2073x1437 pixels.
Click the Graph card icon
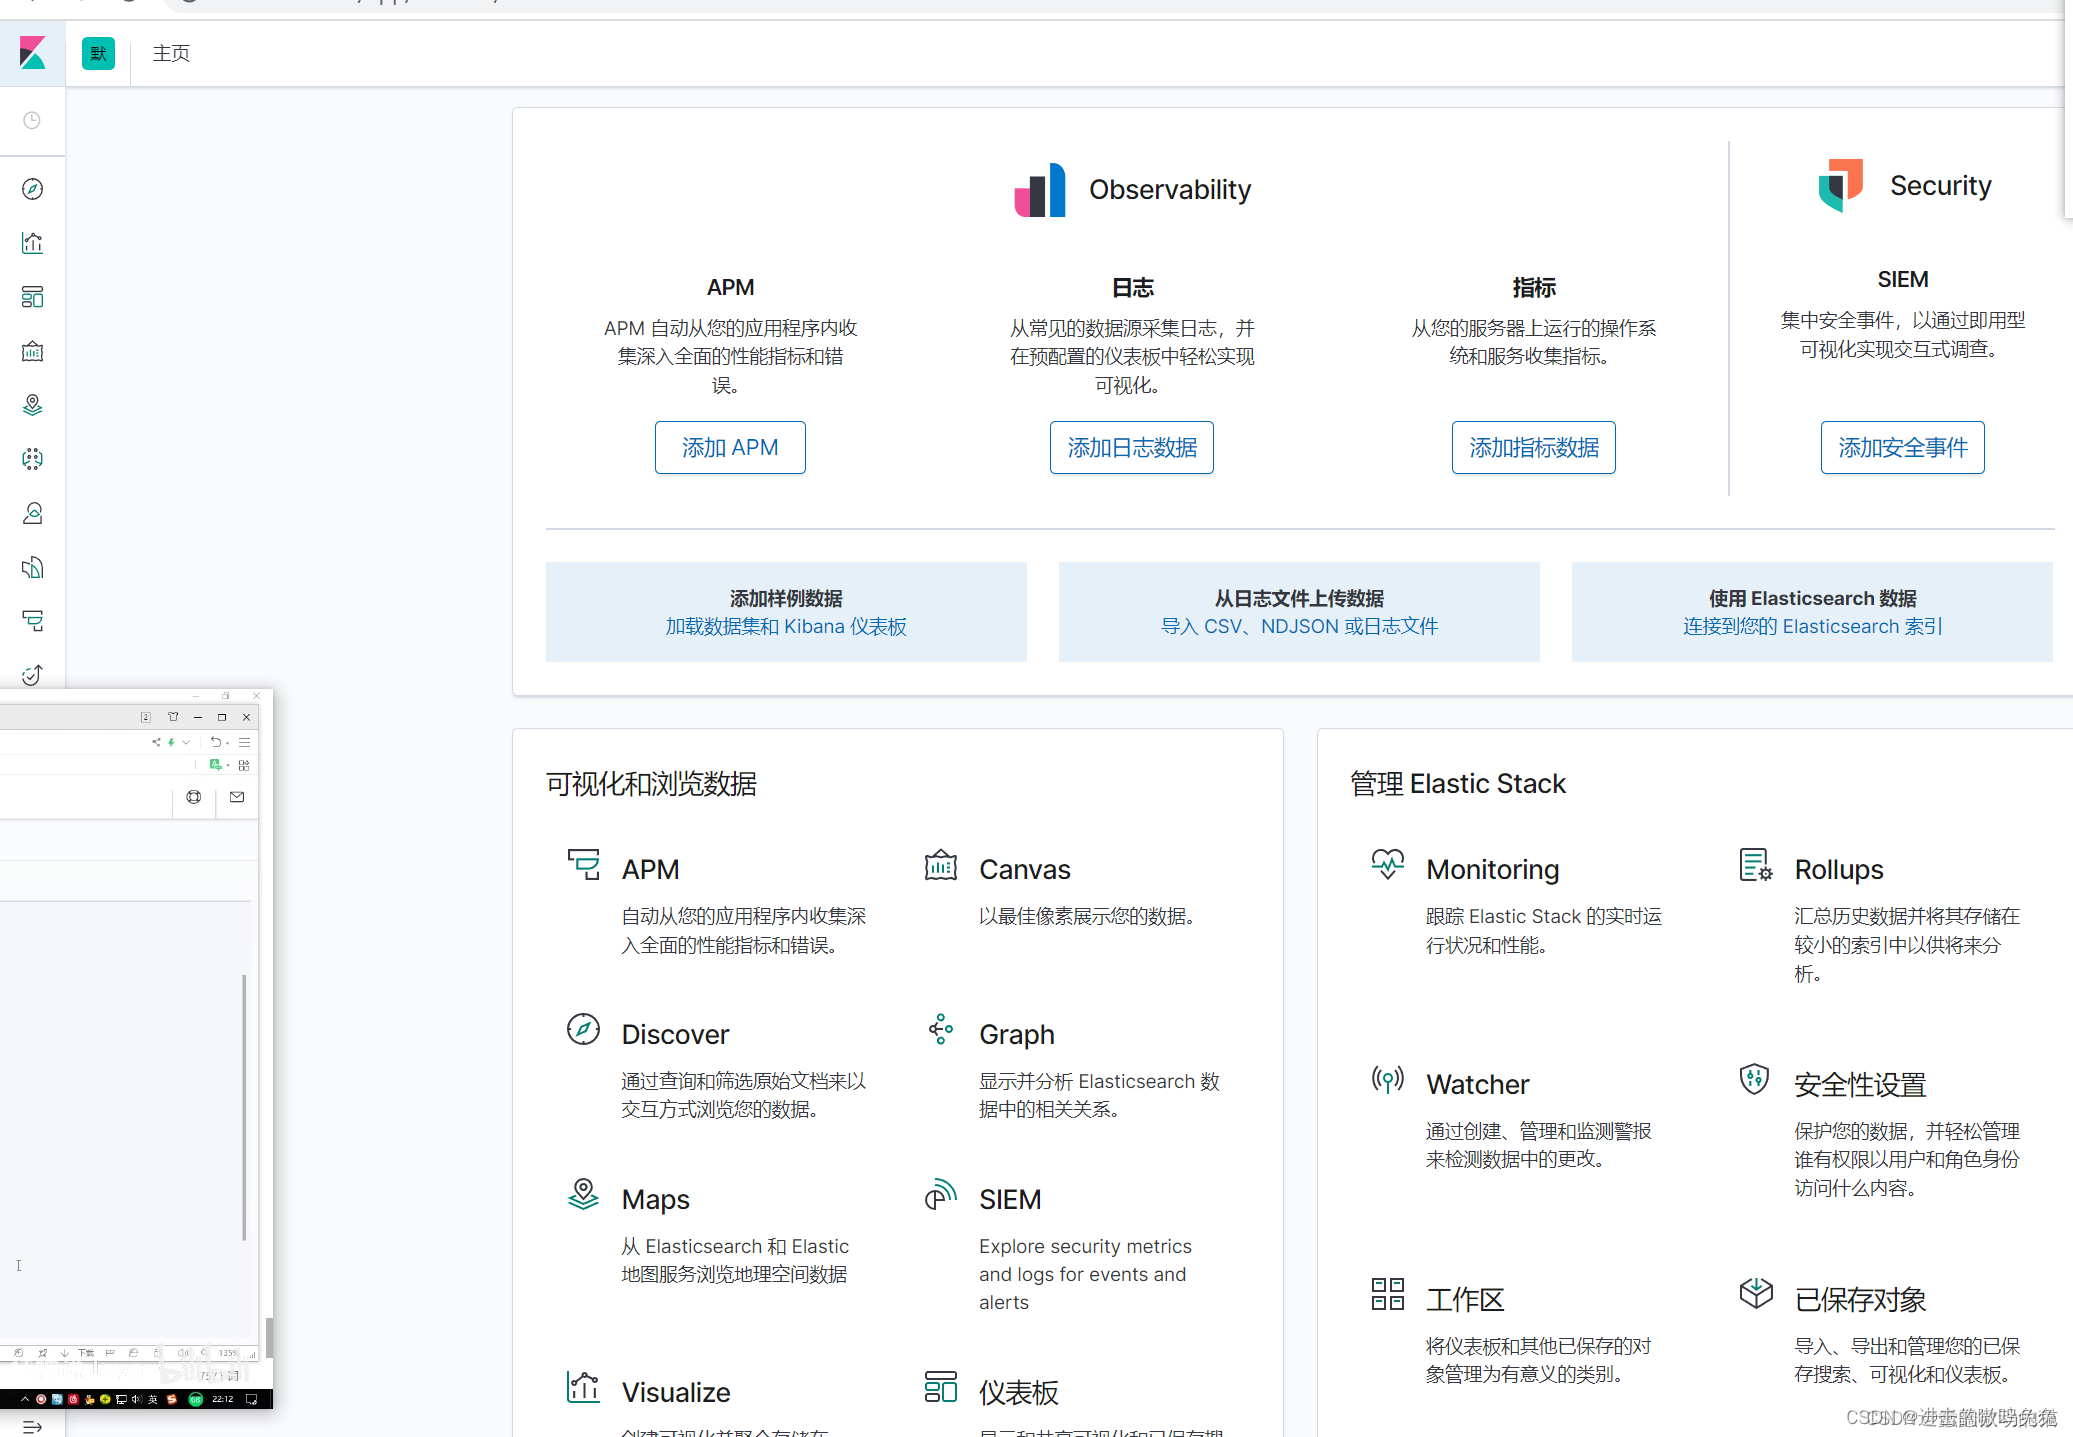(941, 1029)
